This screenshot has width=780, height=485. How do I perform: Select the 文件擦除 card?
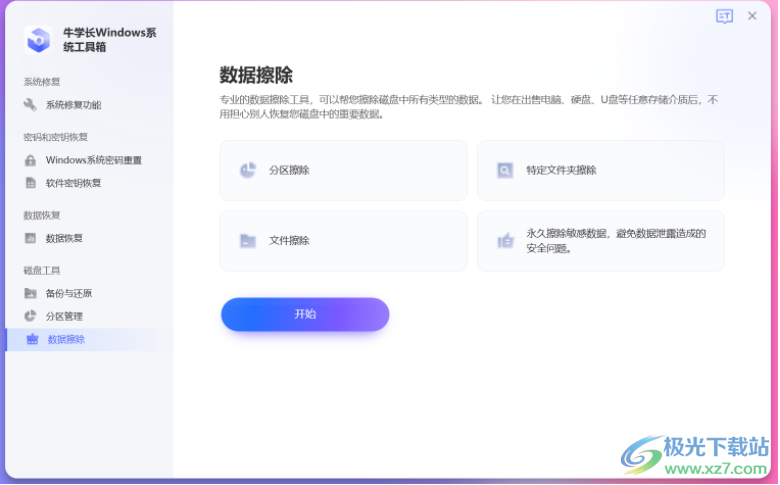[344, 241]
